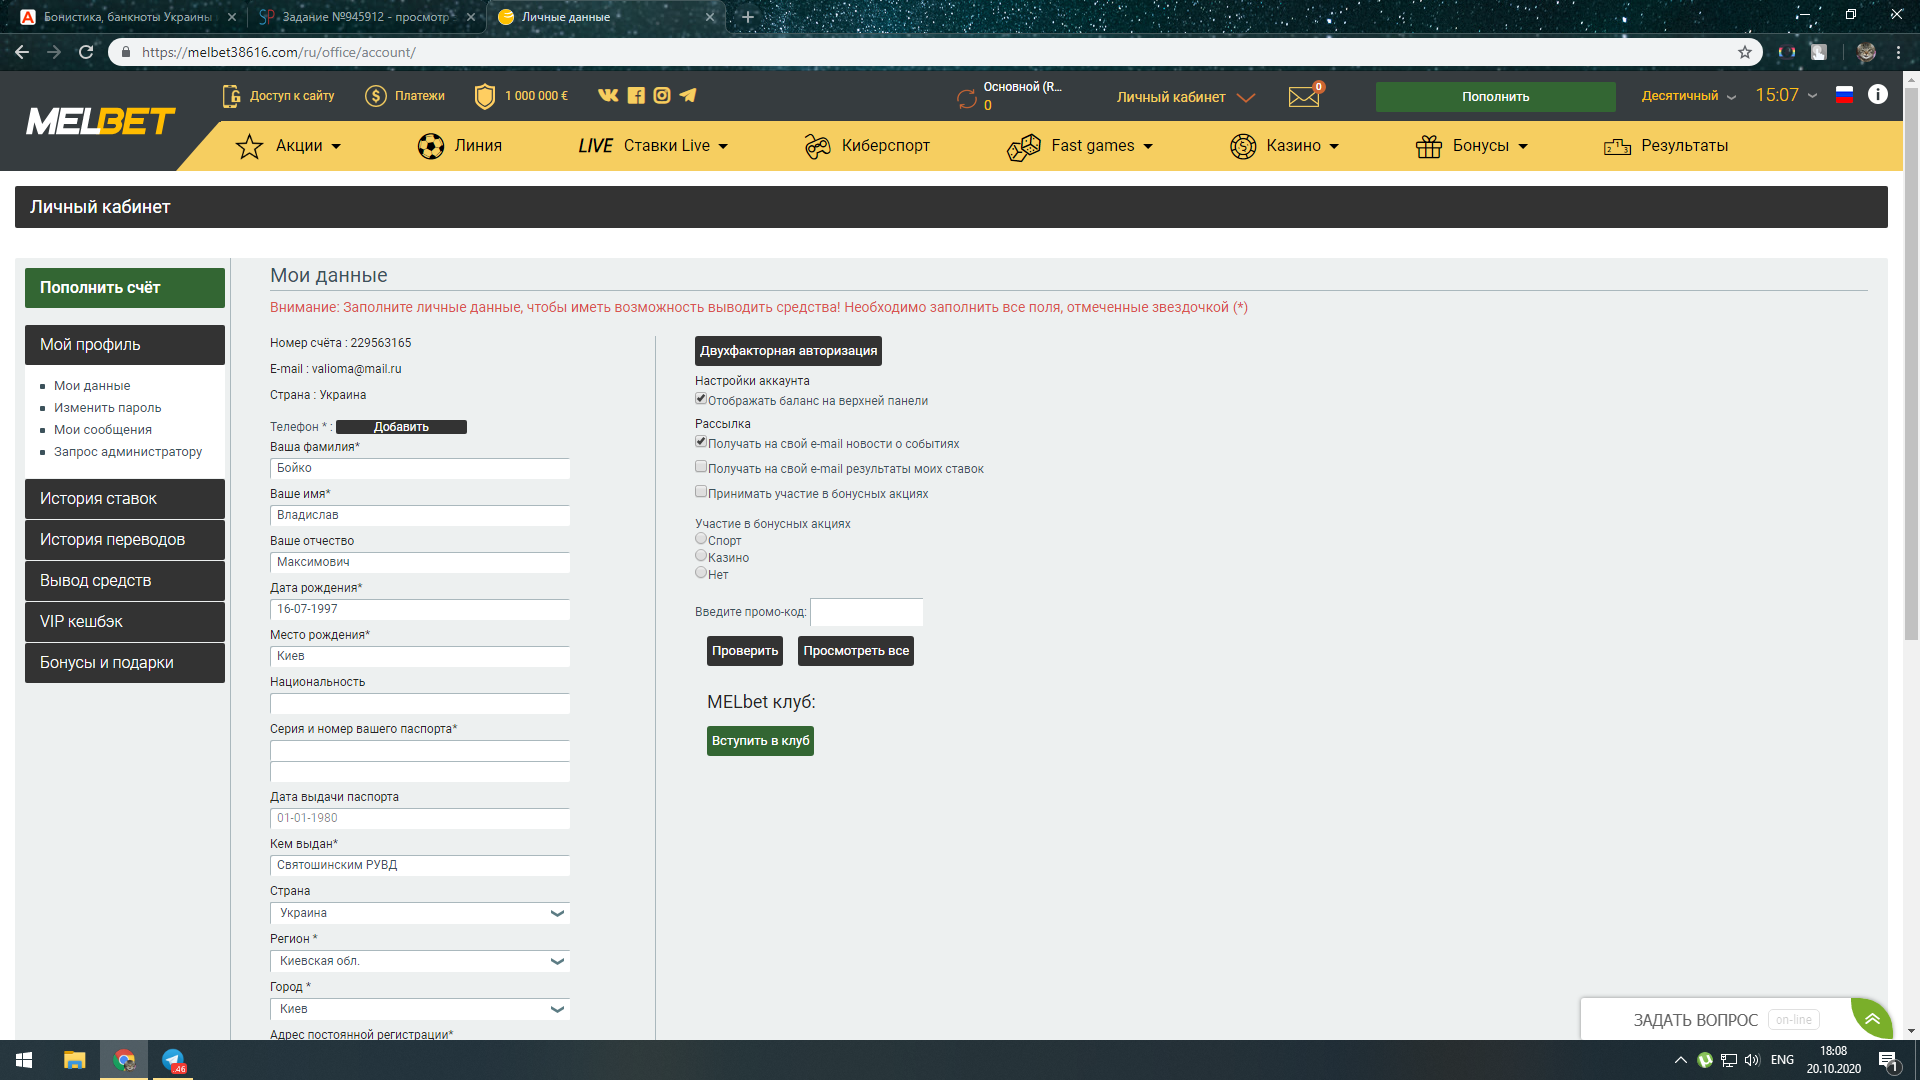Click вступить в клуб MELbet button
This screenshot has height=1080, width=1920.
pyautogui.click(x=761, y=740)
